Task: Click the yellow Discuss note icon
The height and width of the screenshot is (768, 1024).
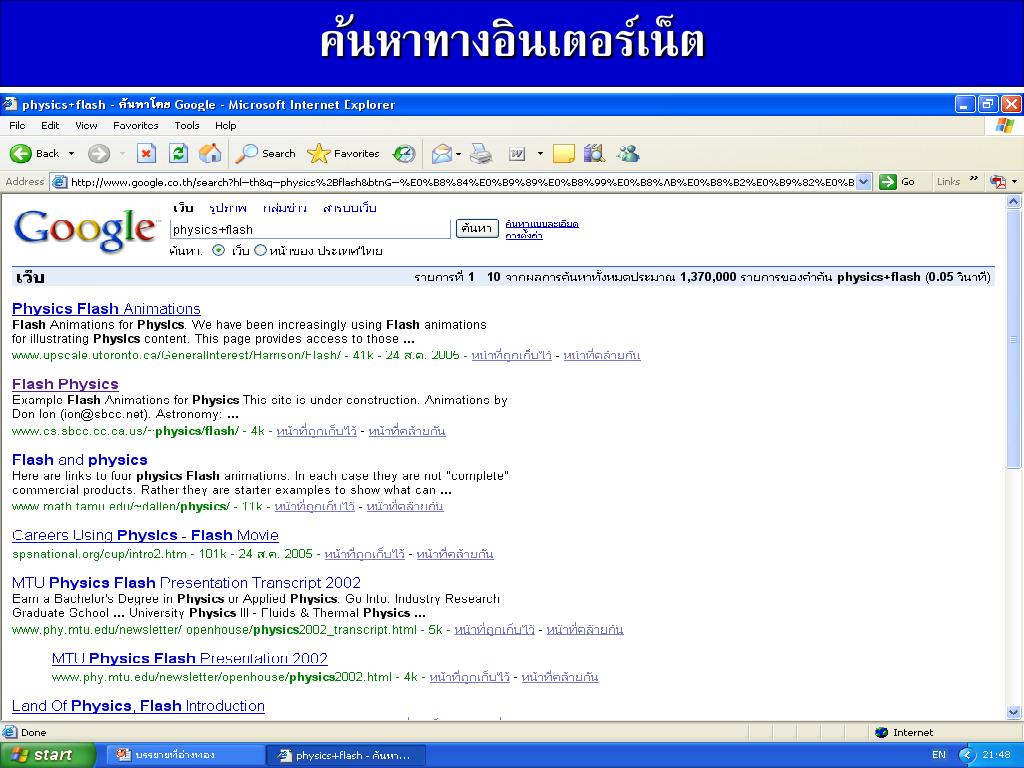Action: [563, 154]
